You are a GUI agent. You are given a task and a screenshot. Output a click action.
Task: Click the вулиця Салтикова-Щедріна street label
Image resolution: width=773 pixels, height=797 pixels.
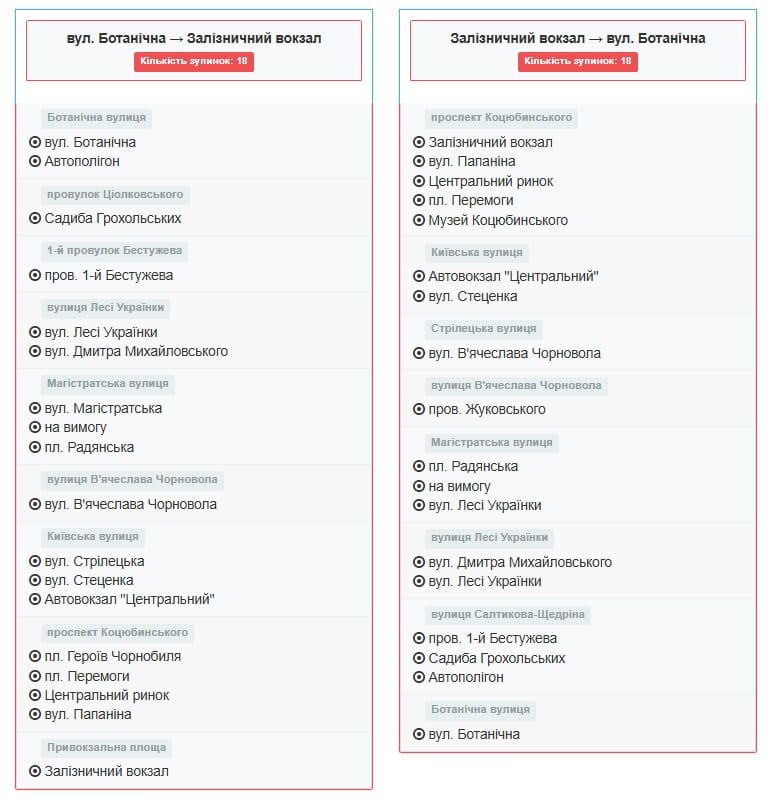[508, 614]
